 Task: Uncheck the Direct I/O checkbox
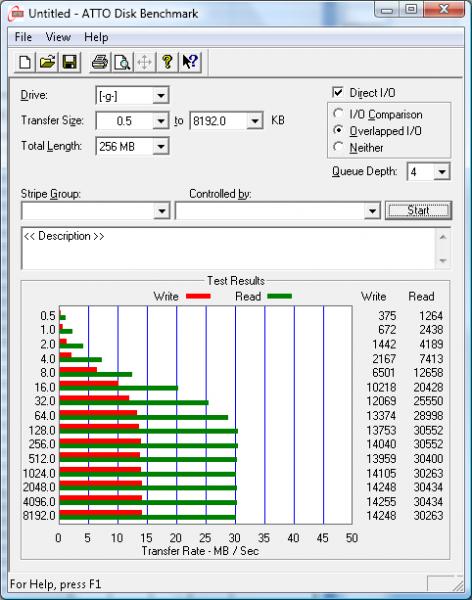coord(338,92)
